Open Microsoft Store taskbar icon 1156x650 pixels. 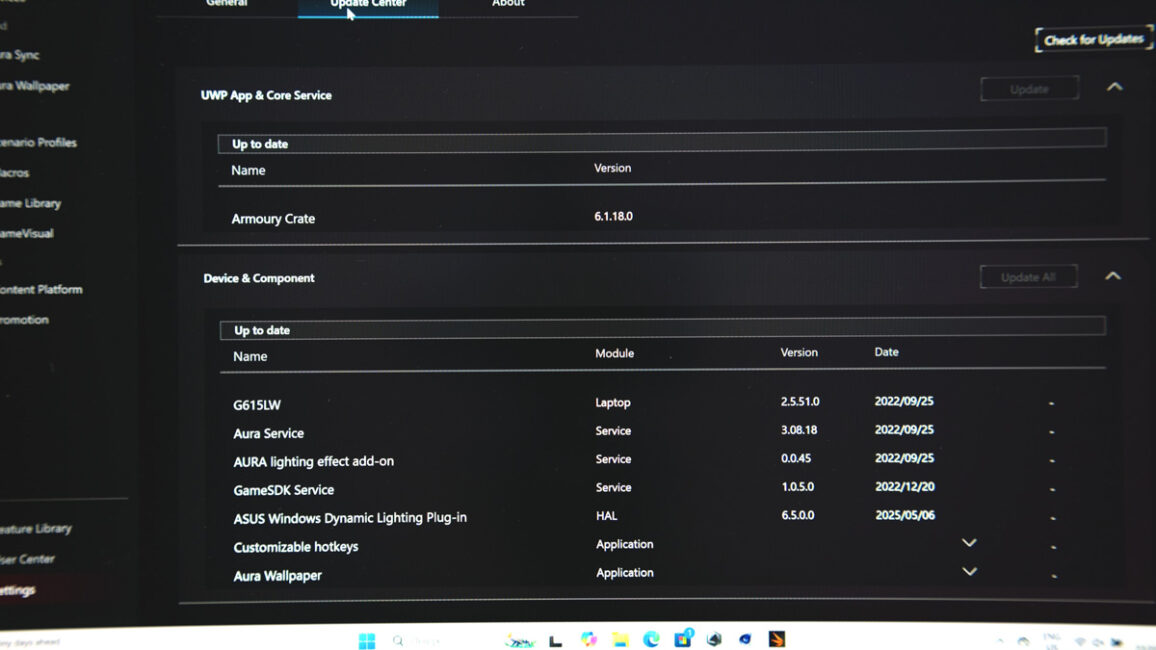[x=683, y=638]
